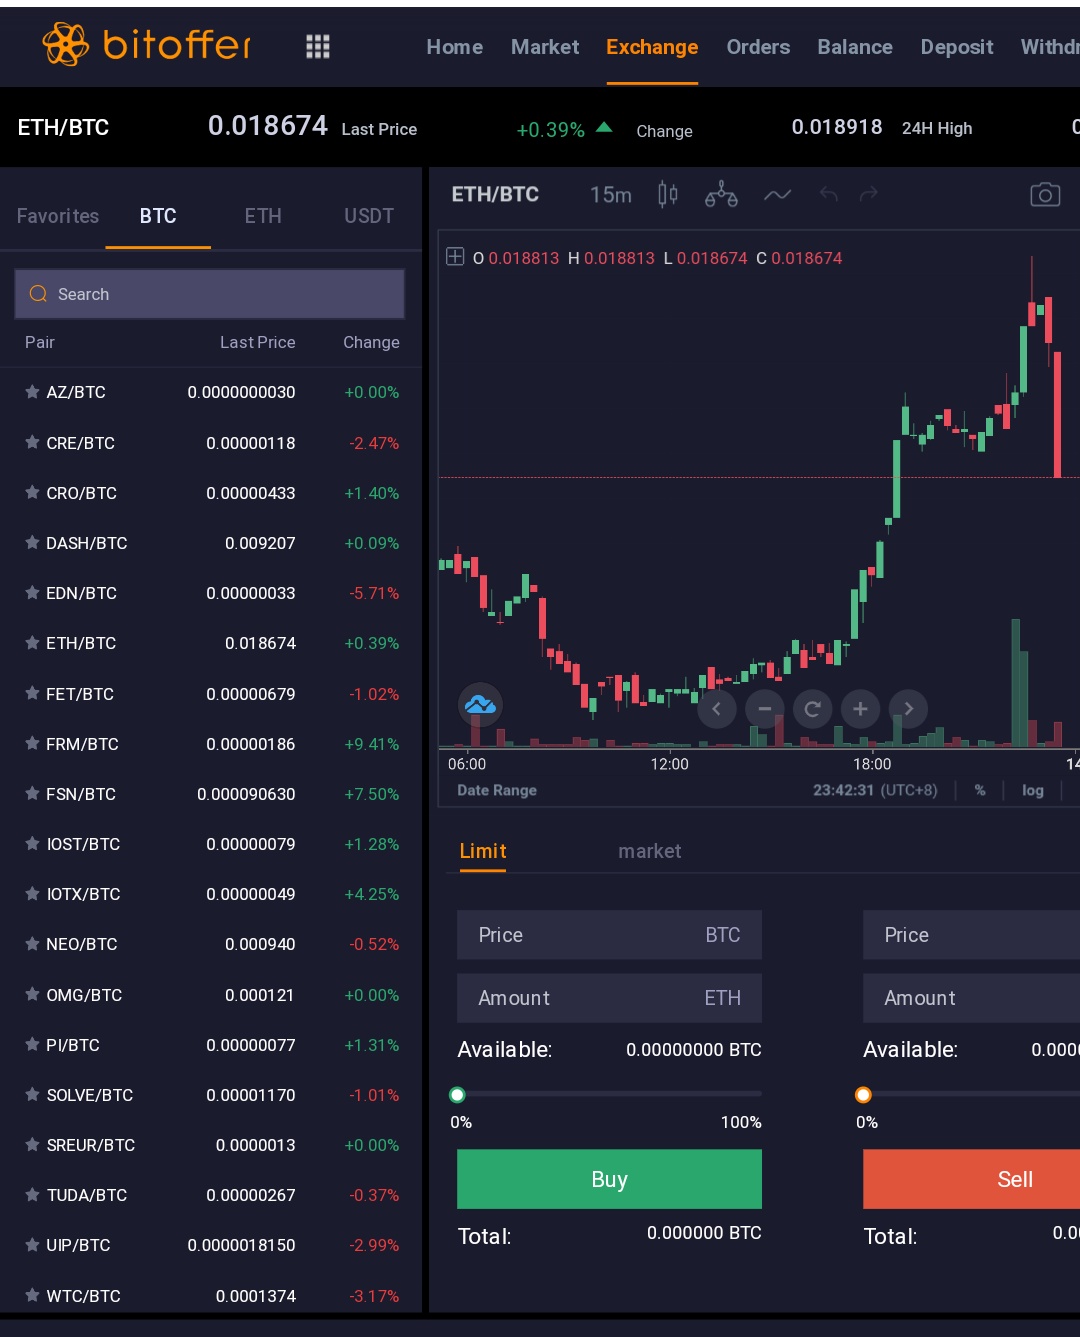This screenshot has height=1337, width=1080.
Task: Favorite the DASH/BTC pair star
Action: pos(32,542)
